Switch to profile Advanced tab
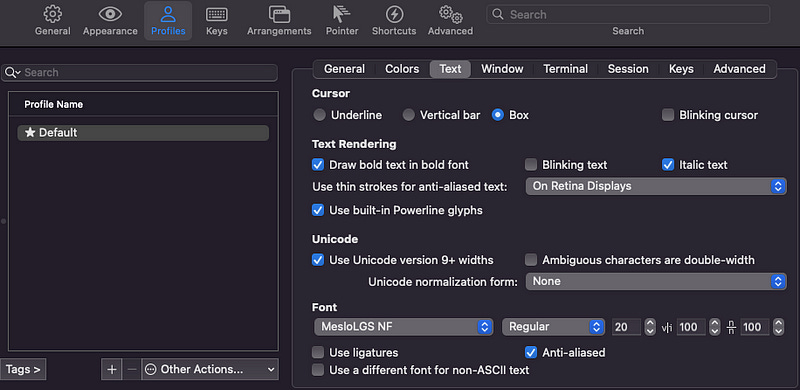The image size is (800, 390). pos(739,69)
